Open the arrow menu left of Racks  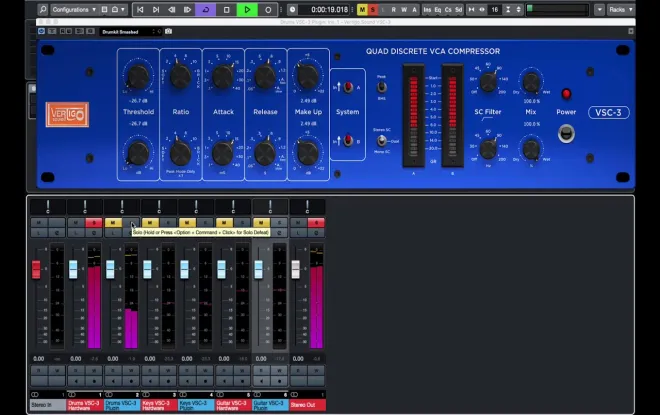tap(599, 9)
